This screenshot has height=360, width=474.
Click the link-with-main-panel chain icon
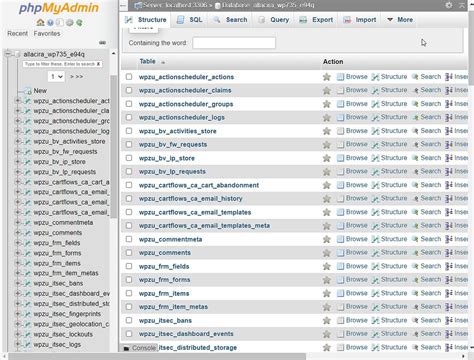pyautogui.click(x=102, y=43)
